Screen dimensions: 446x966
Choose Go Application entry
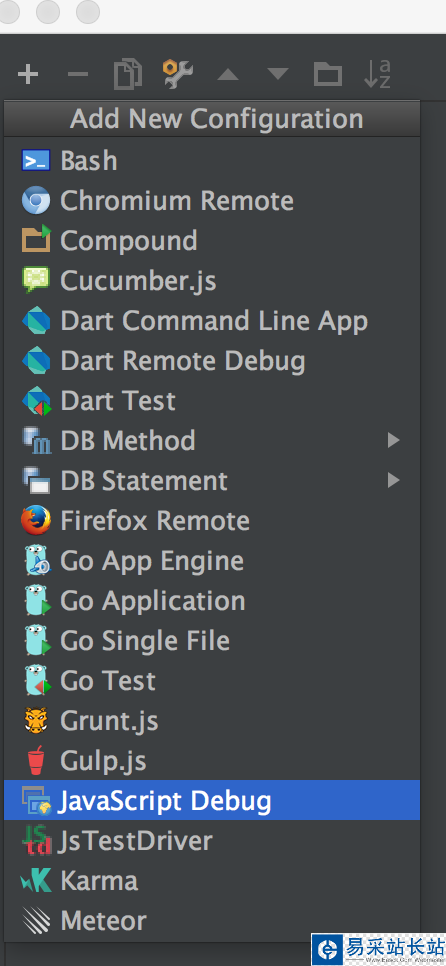212,601
